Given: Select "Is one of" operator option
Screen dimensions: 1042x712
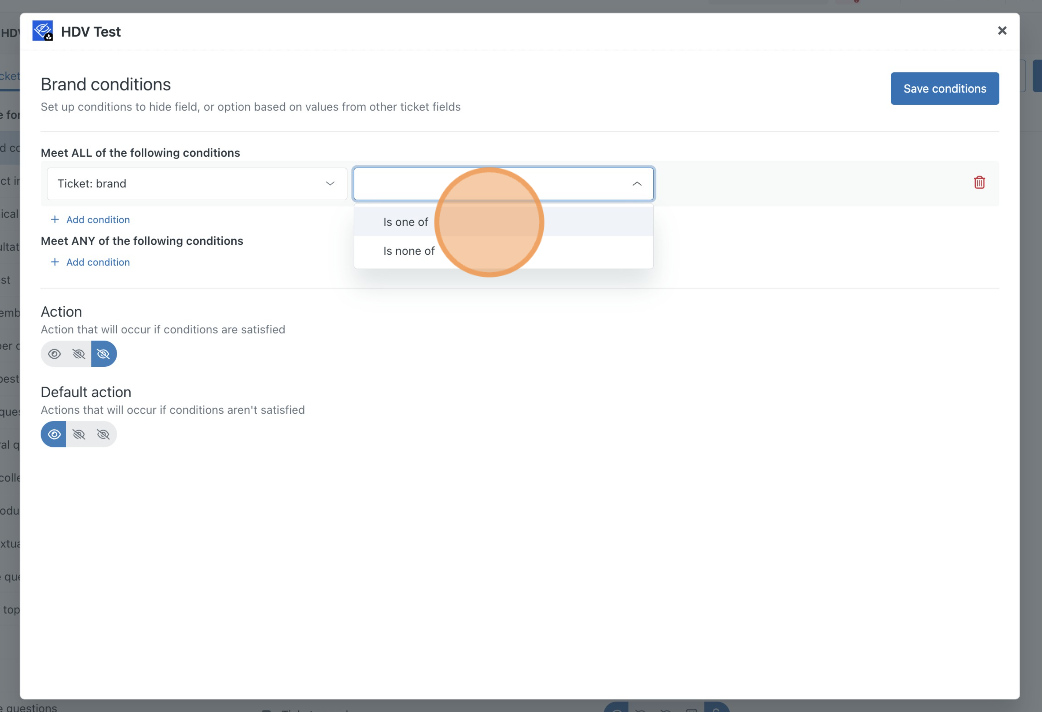Looking at the screenshot, I should click(x=406, y=222).
